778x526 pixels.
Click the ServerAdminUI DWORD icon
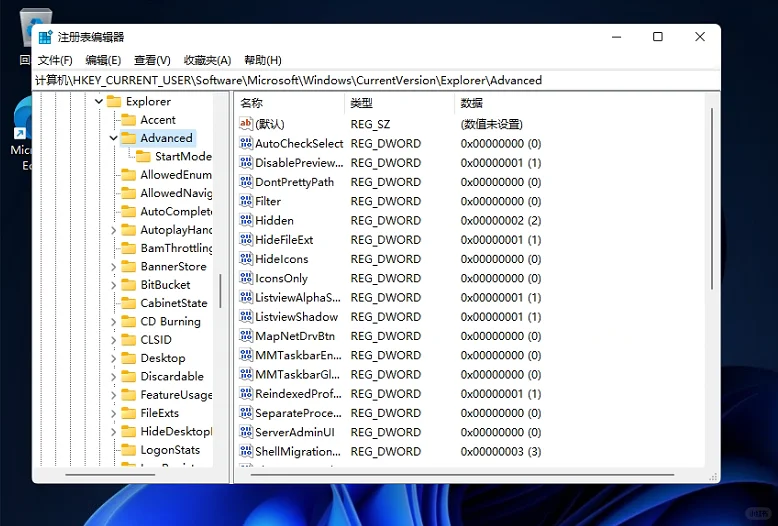(x=246, y=432)
